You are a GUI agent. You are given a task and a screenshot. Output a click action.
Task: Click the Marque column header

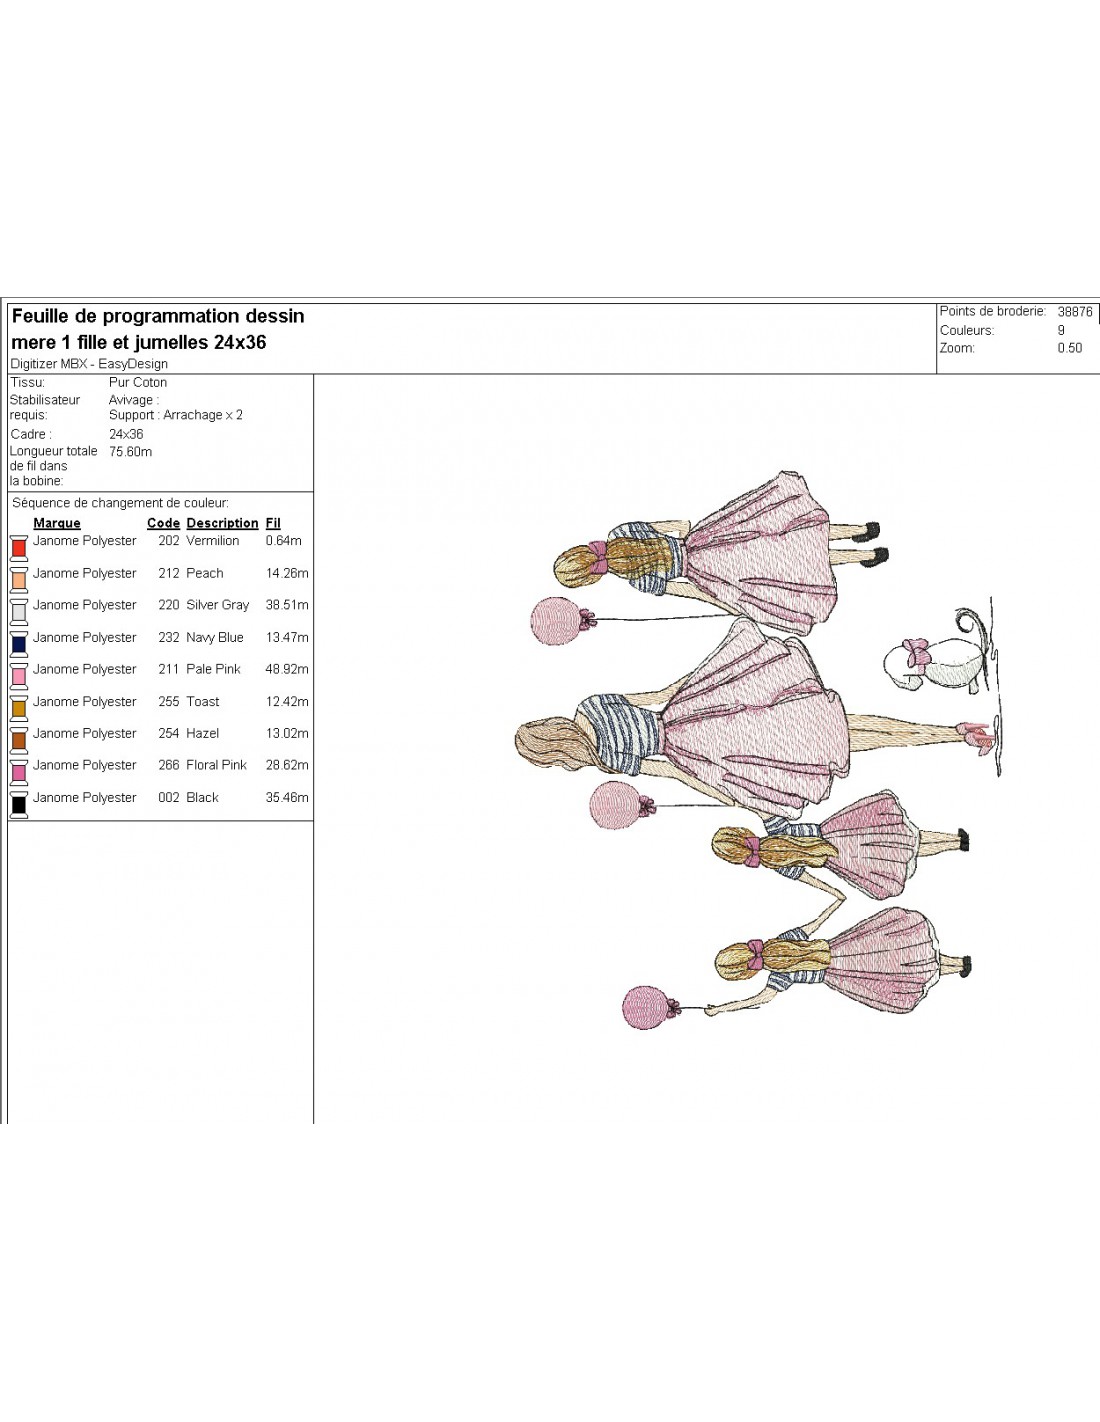[x=57, y=523]
